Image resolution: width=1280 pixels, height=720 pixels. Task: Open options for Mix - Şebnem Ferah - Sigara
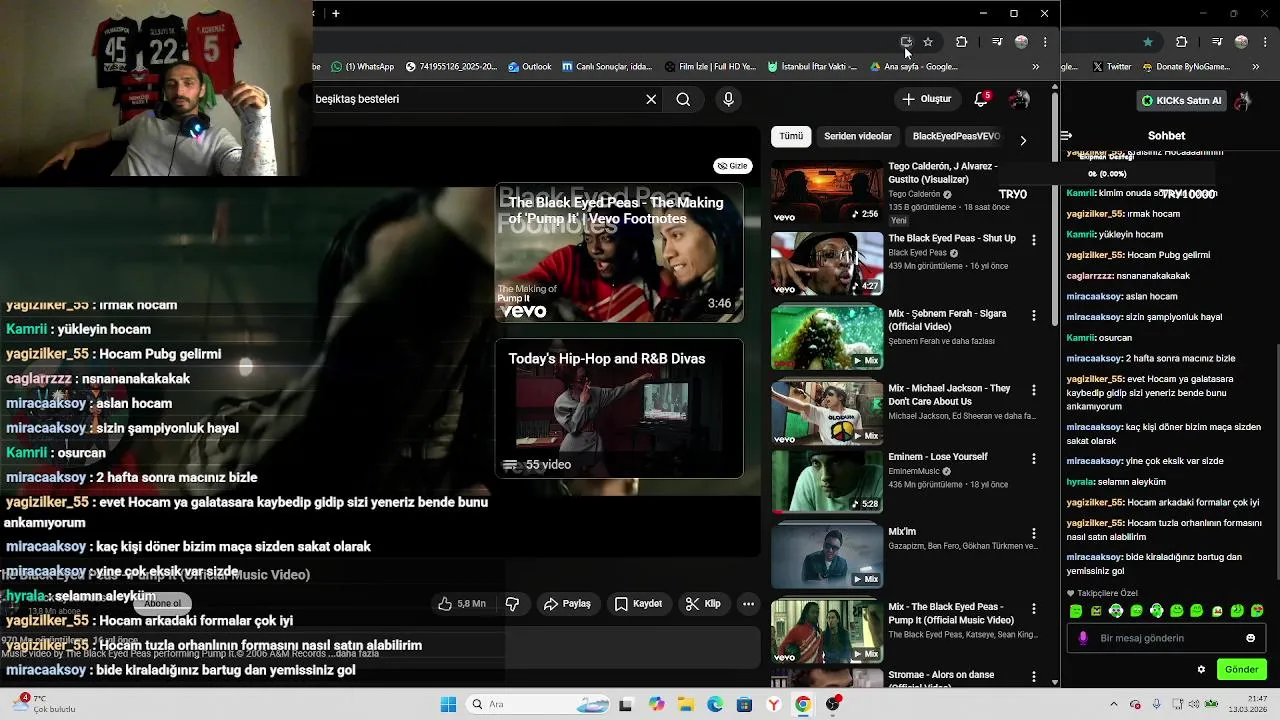click(1034, 315)
